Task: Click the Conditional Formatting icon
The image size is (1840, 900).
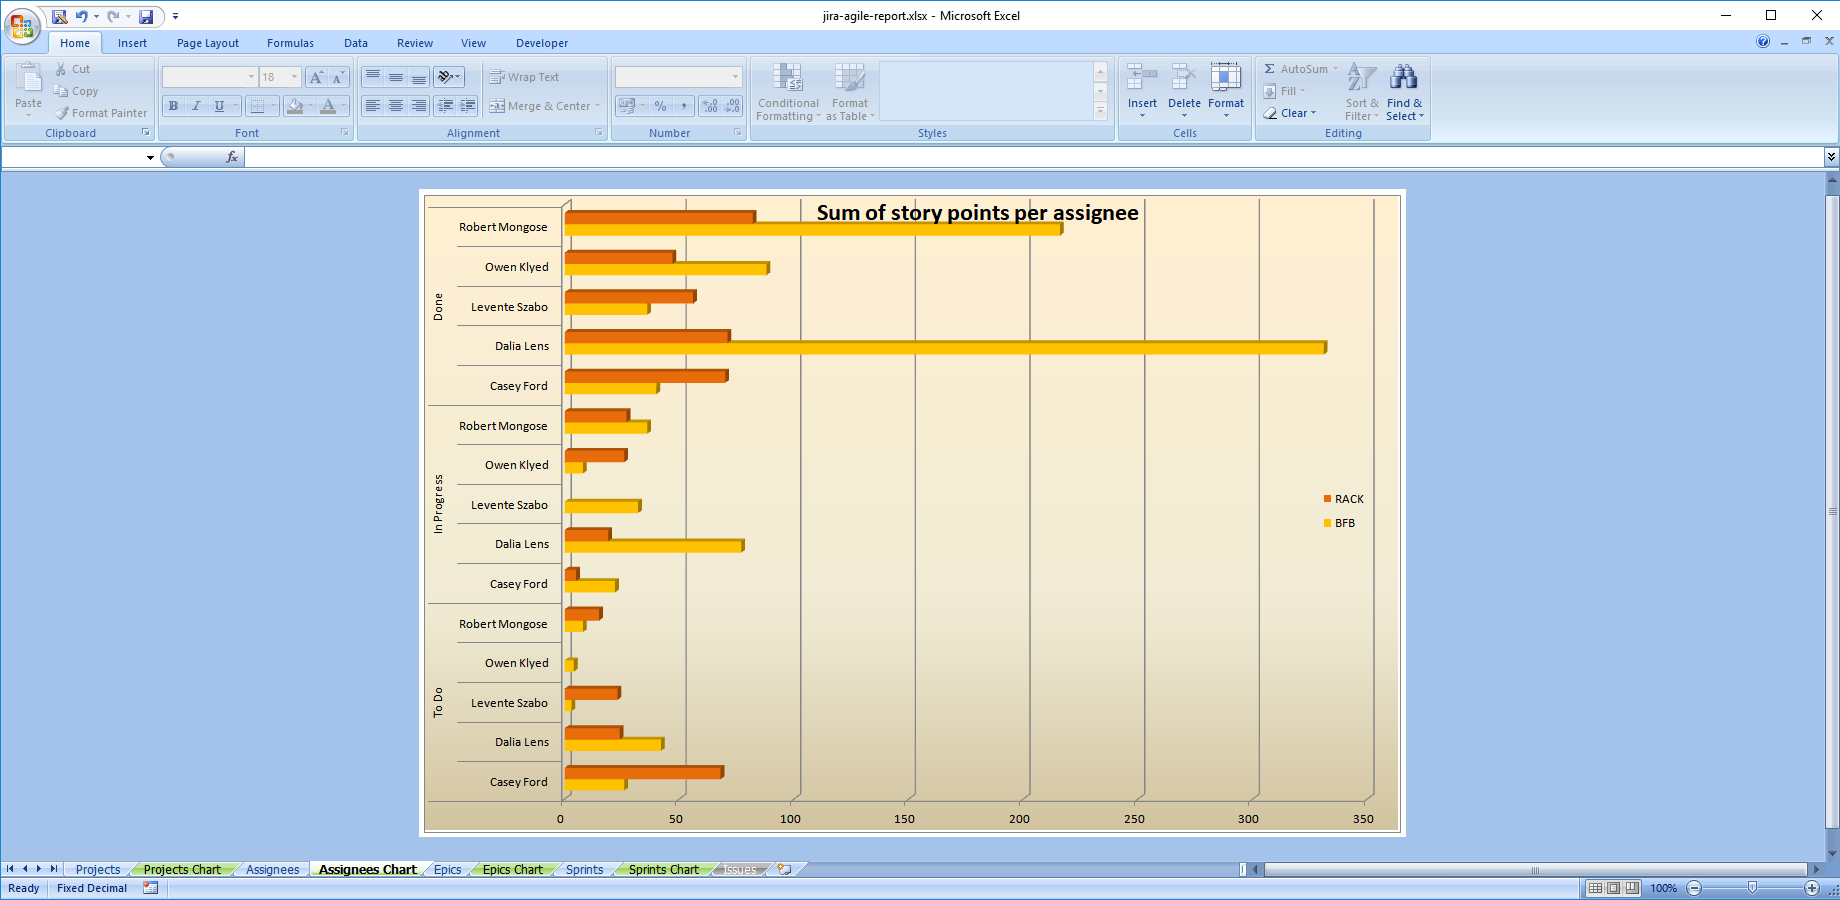Action: click(x=788, y=78)
